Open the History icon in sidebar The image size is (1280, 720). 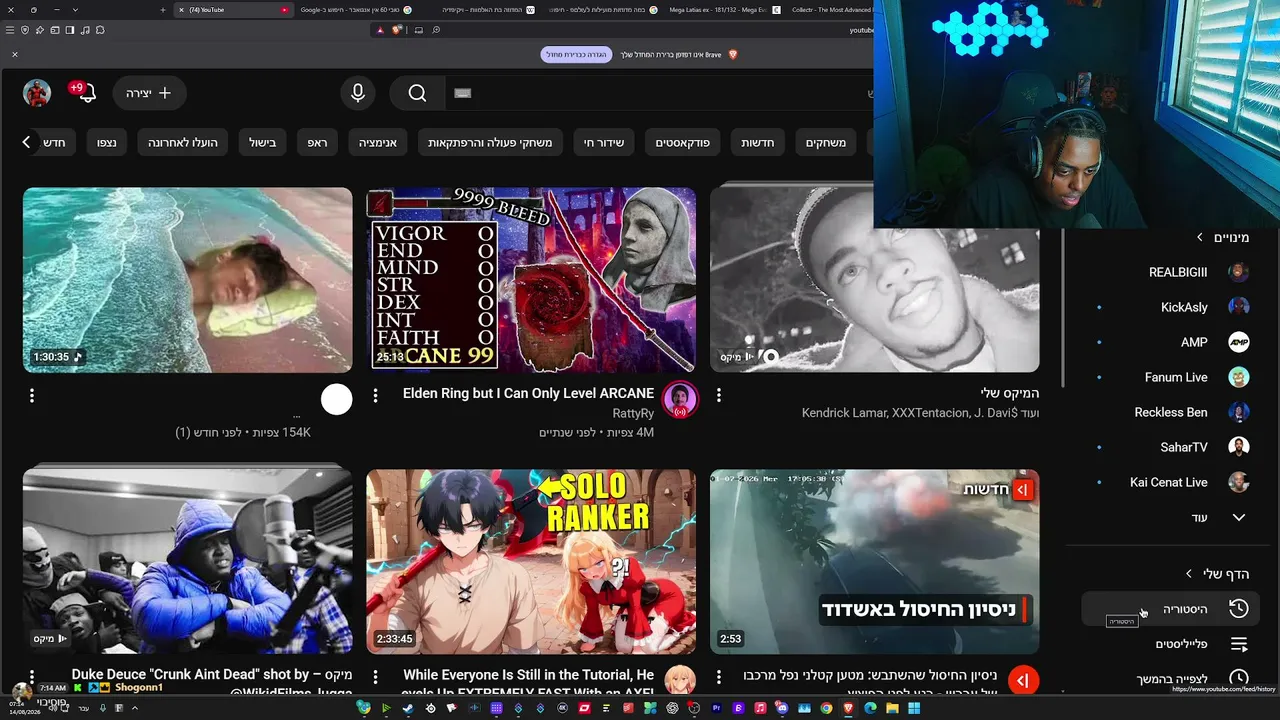(x=1238, y=609)
